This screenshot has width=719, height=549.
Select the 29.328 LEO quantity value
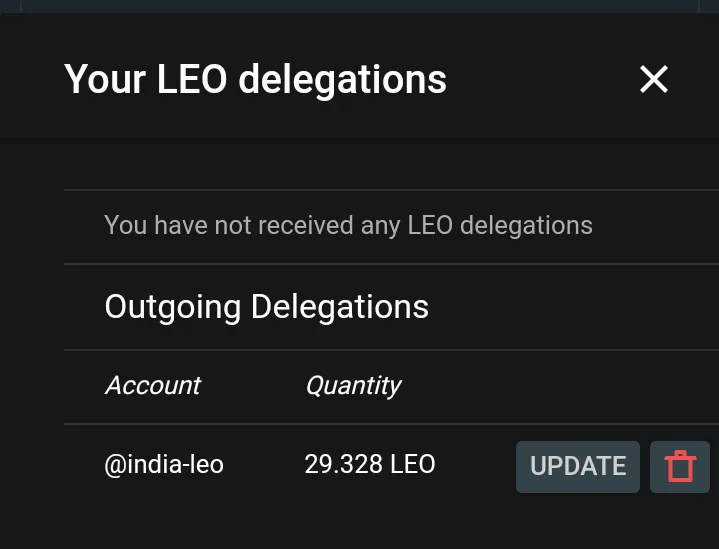[370, 464]
